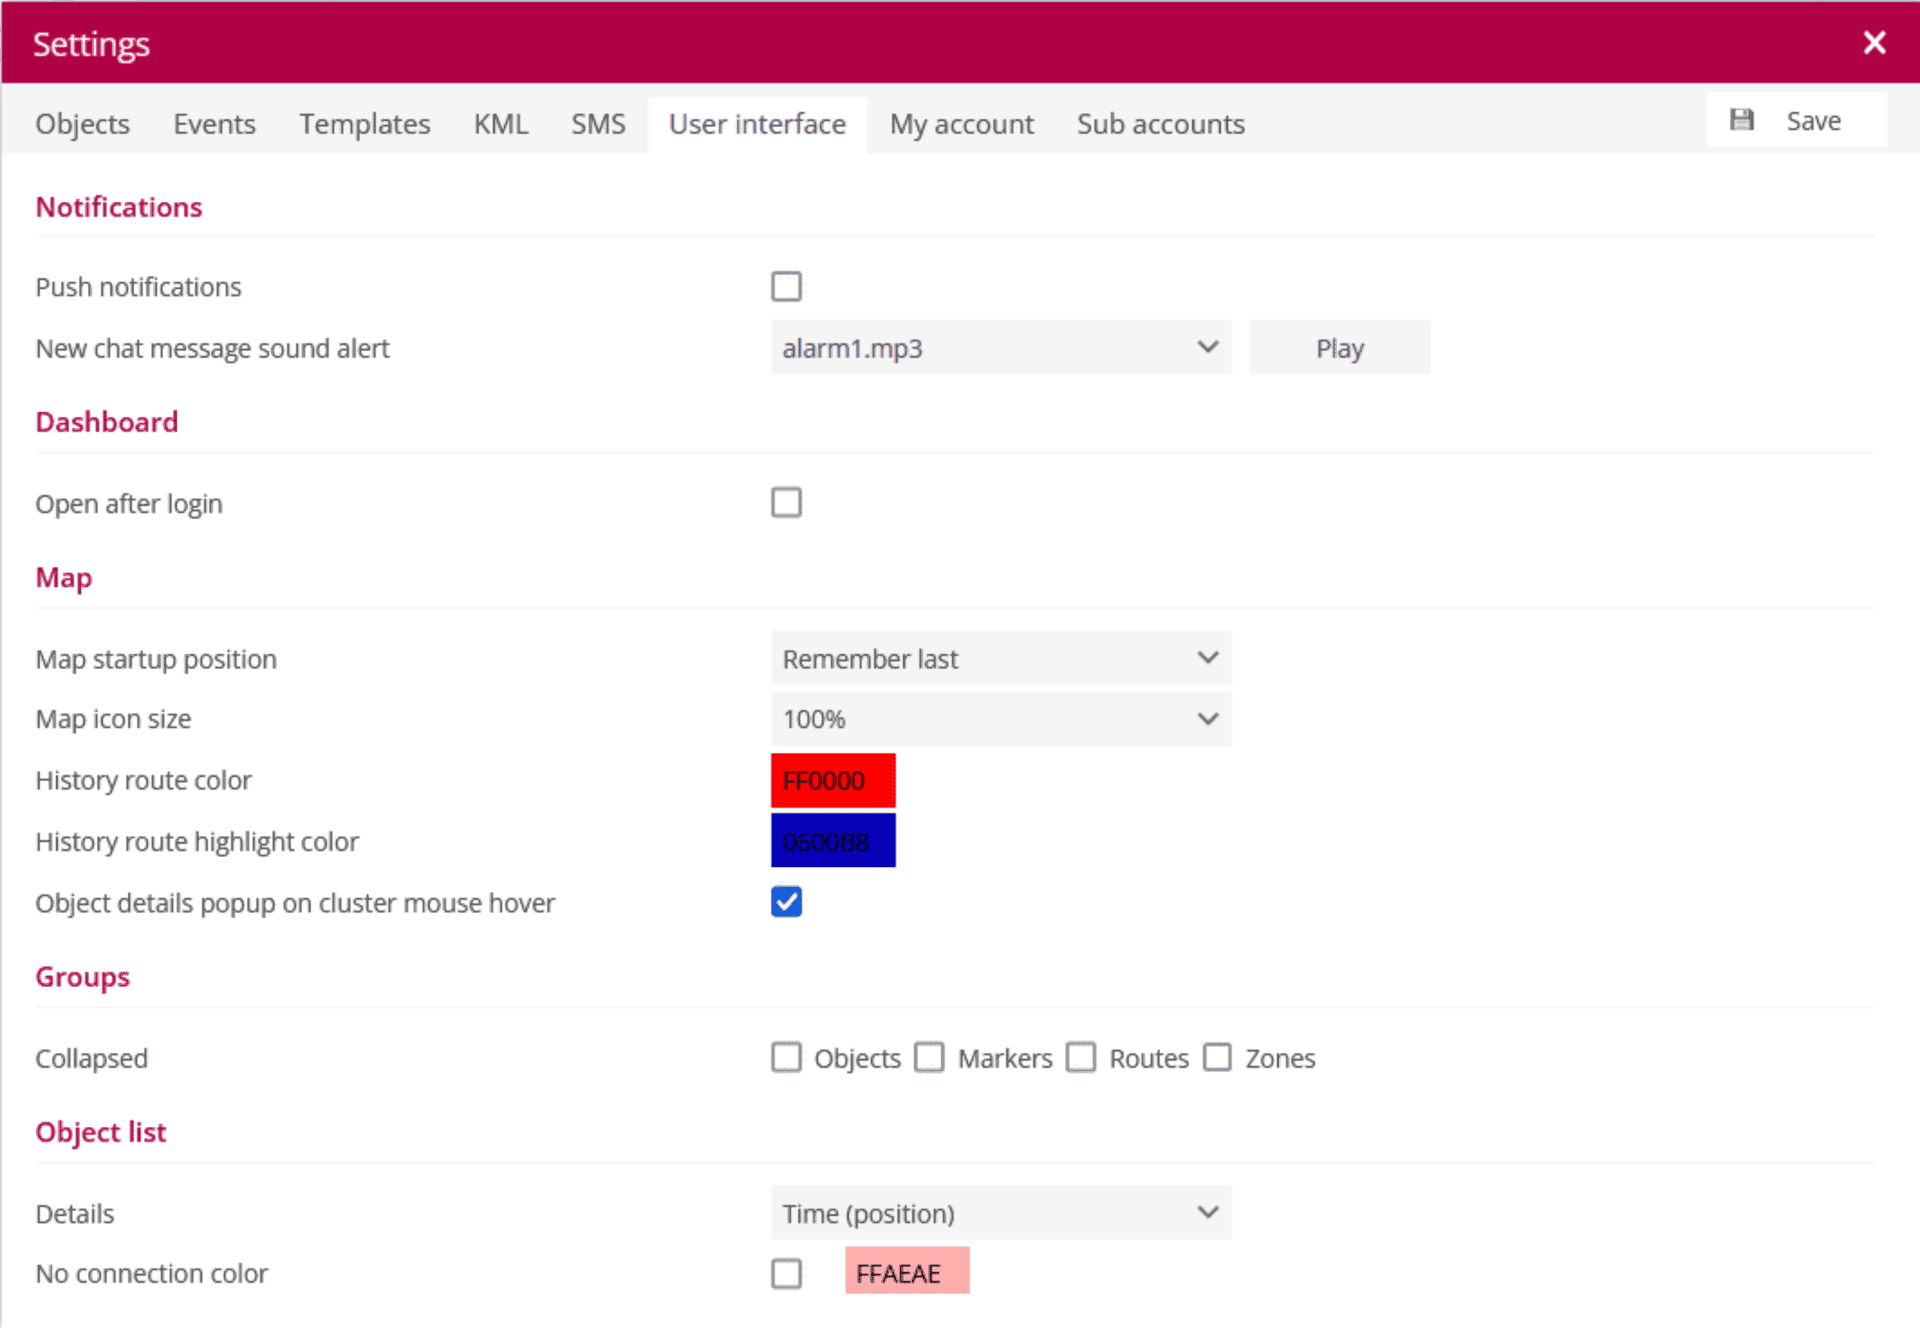This screenshot has height=1328, width=1920.
Task: Switch to SMS tab
Action: pos(598,124)
